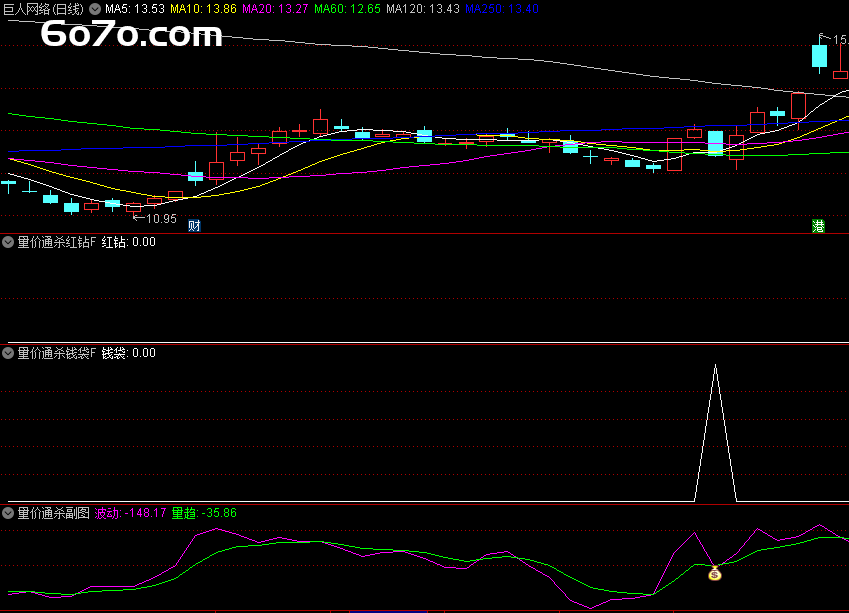Click the 波动: -148.17 value

point(130,513)
